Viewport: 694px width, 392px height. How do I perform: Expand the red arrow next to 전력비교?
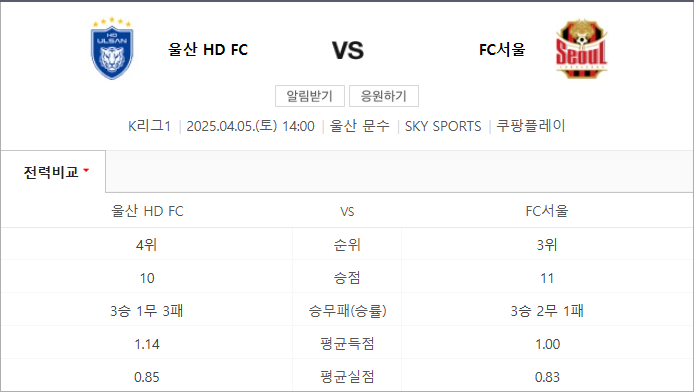click(86, 170)
